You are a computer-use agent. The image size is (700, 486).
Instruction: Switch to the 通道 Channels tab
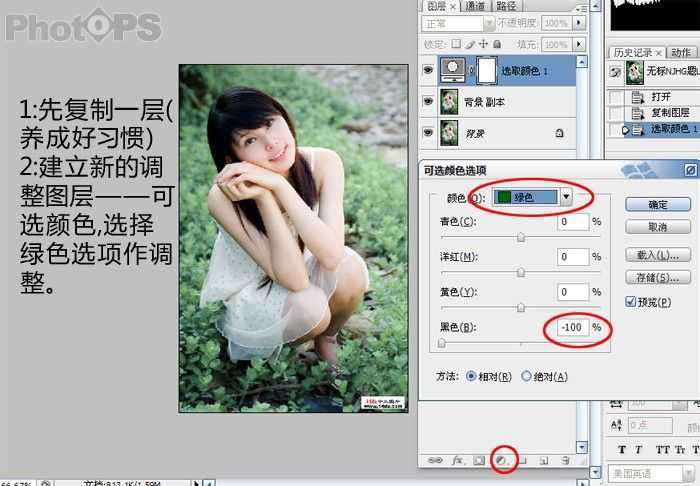tap(475, 6)
